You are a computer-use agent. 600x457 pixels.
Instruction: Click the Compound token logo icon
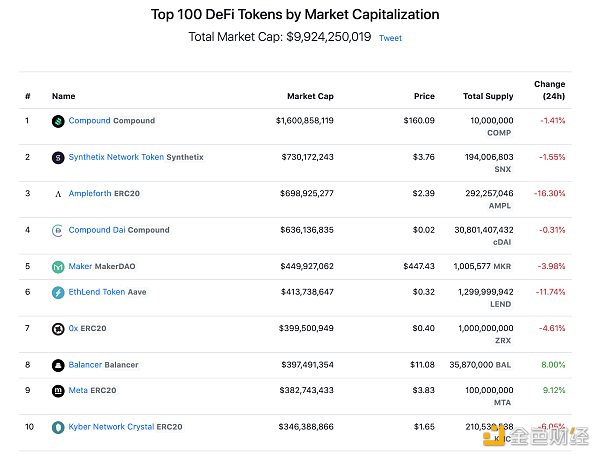(58, 121)
